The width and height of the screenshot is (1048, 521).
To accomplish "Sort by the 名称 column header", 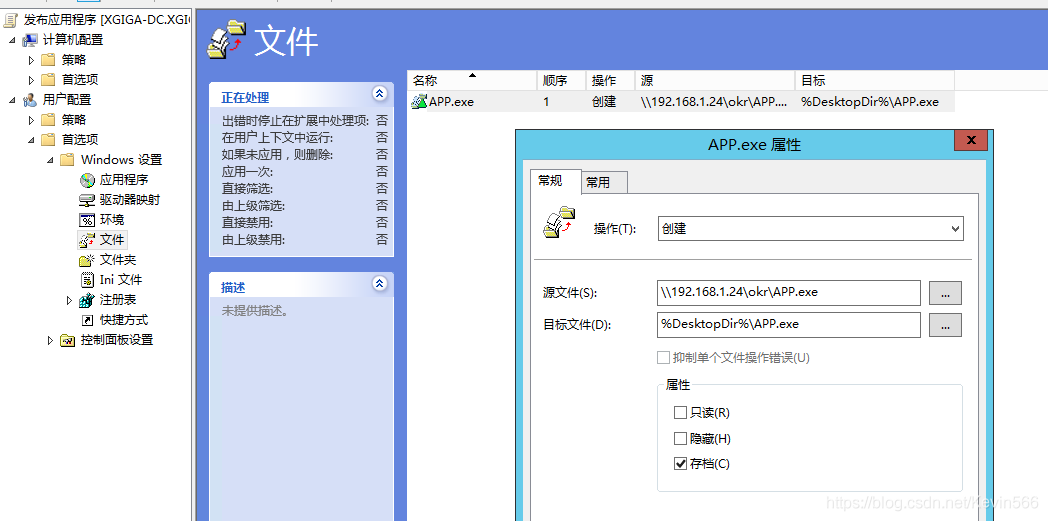I will [x=472, y=81].
